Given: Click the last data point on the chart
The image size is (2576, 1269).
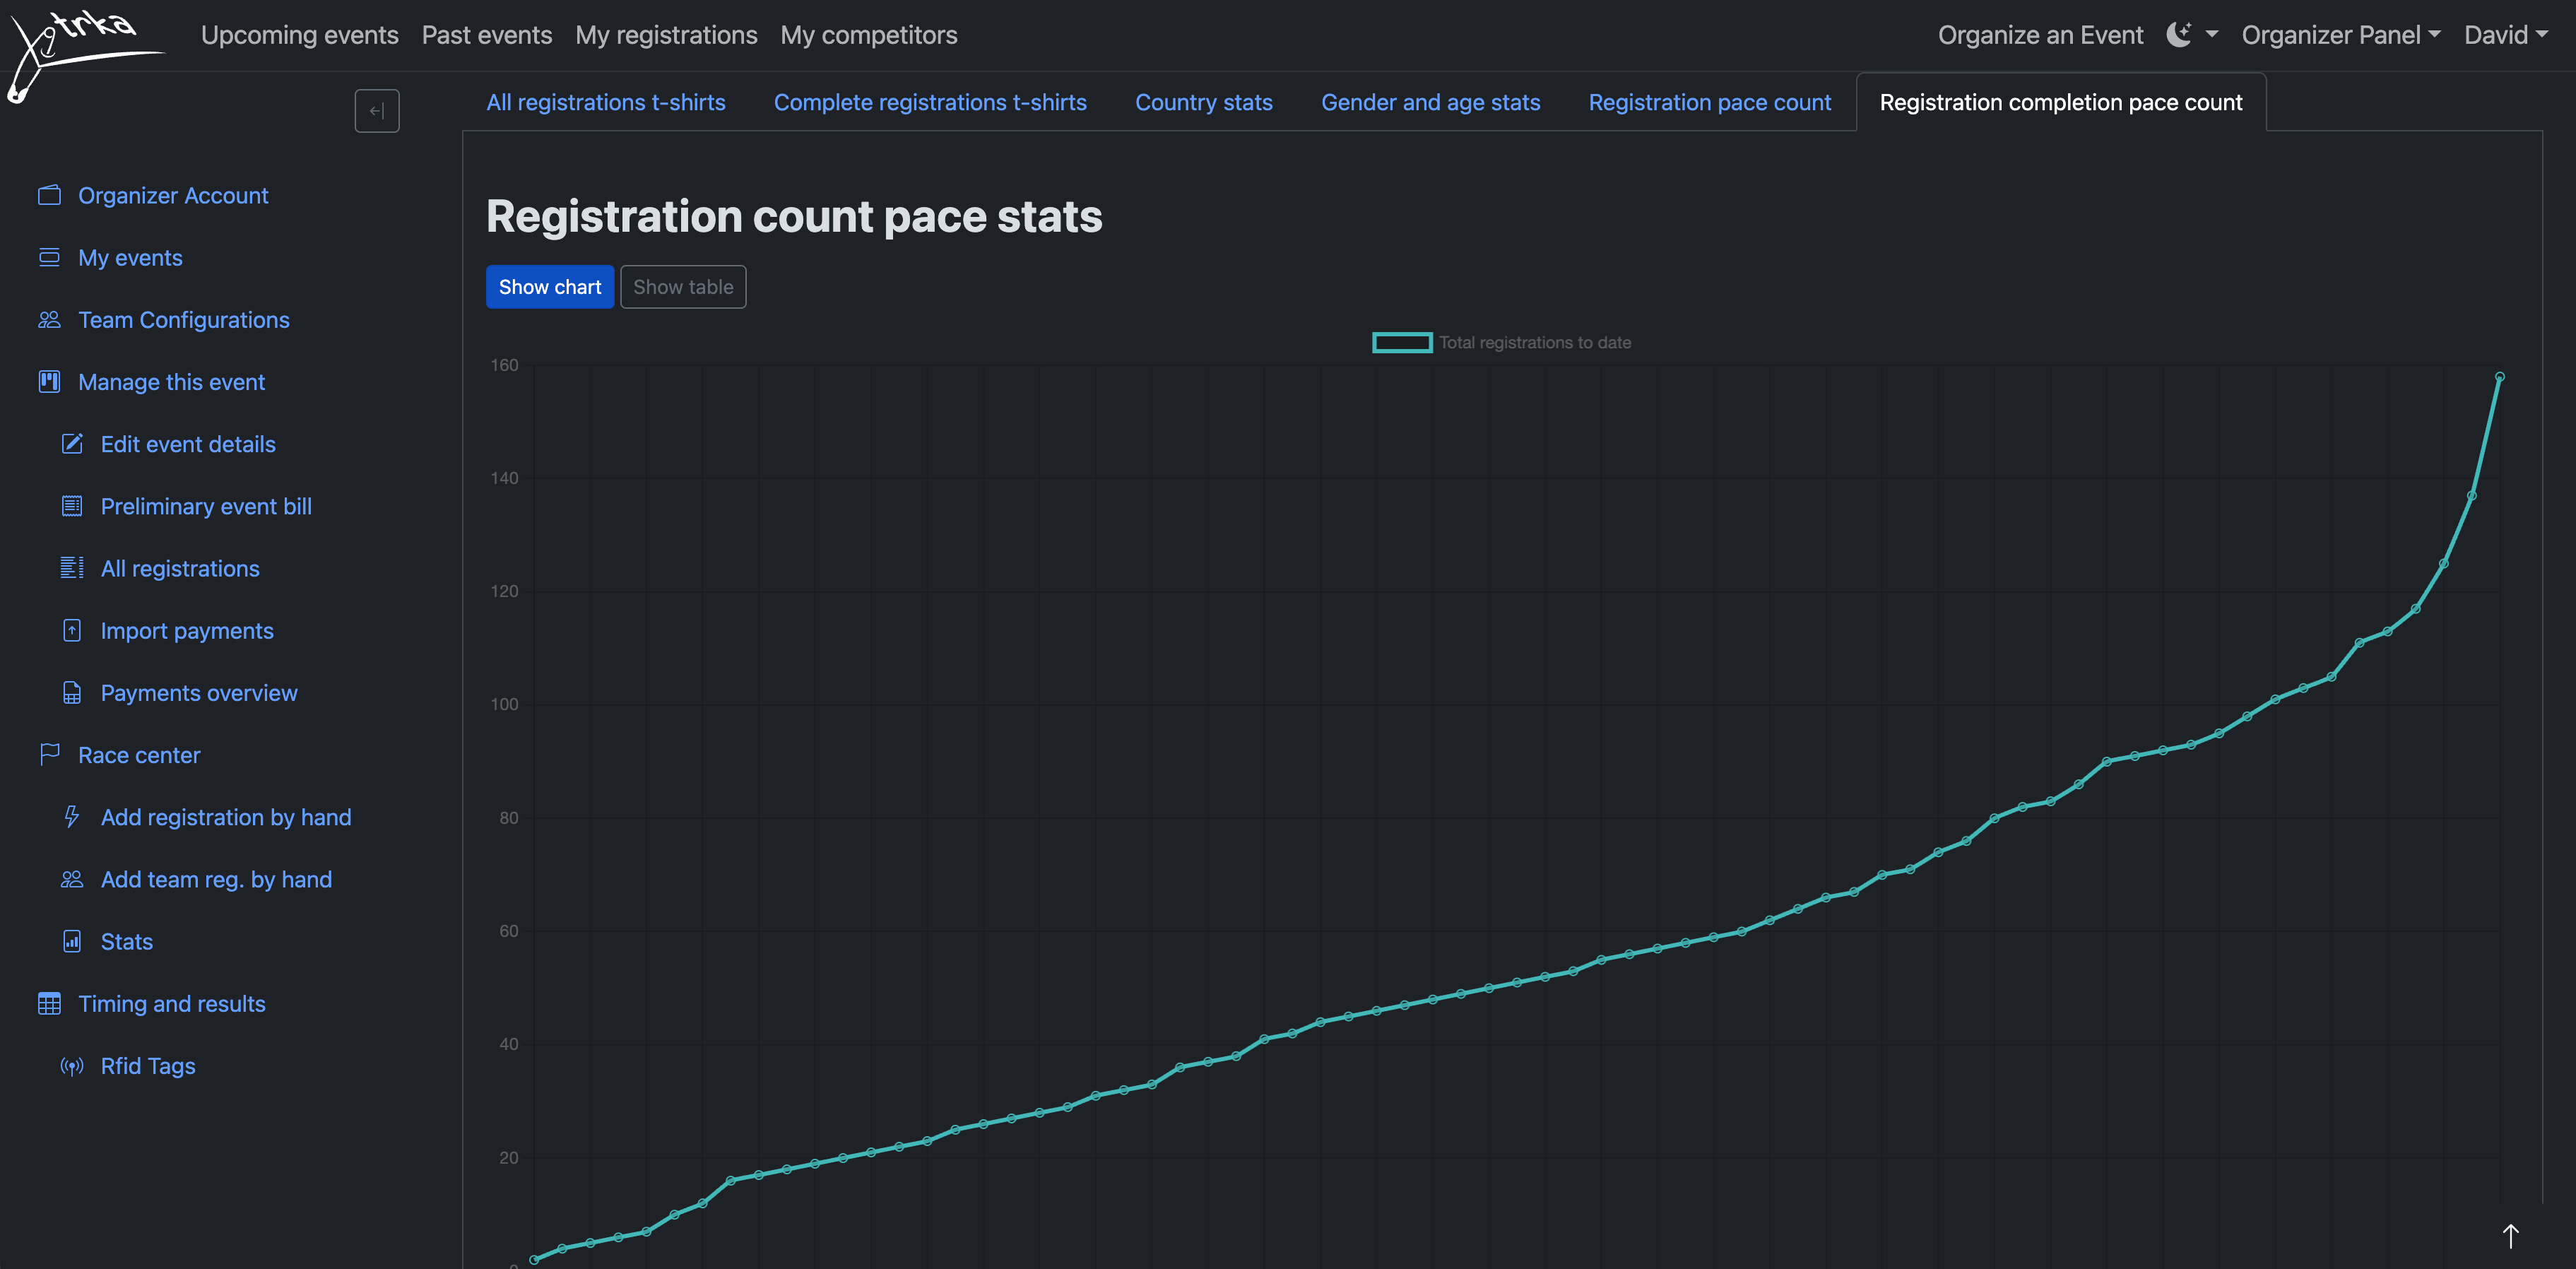Looking at the screenshot, I should 2499,377.
